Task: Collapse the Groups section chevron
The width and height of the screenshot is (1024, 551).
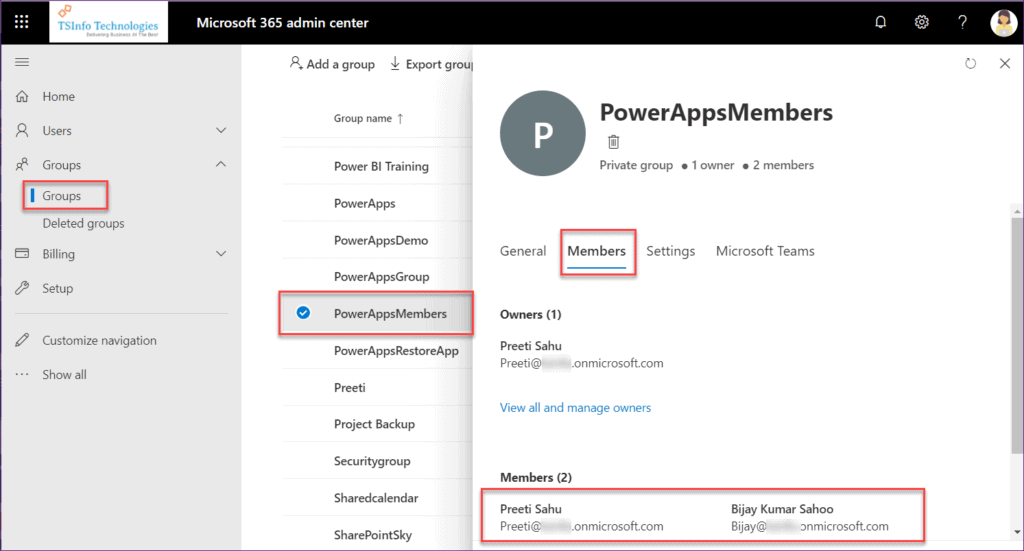Action: point(221,165)
